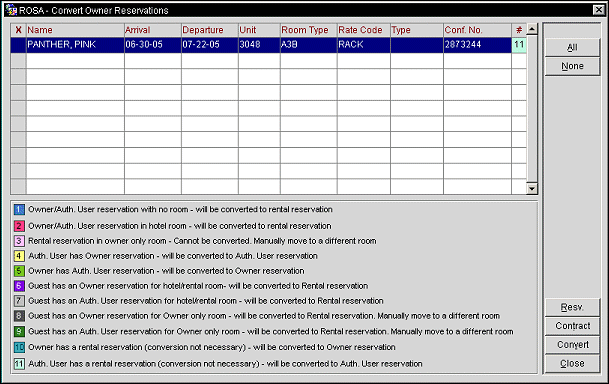Click the room type A3B cell
Viewport: 609px width, 384px height.
tap(308, 45)
